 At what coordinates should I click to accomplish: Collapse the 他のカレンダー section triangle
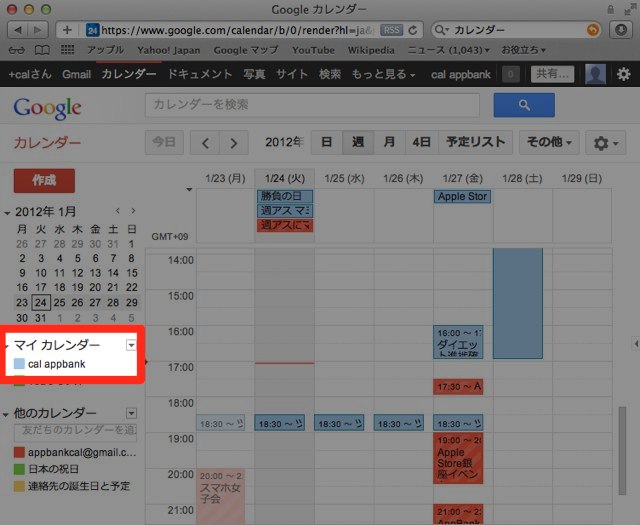(6, 414)
